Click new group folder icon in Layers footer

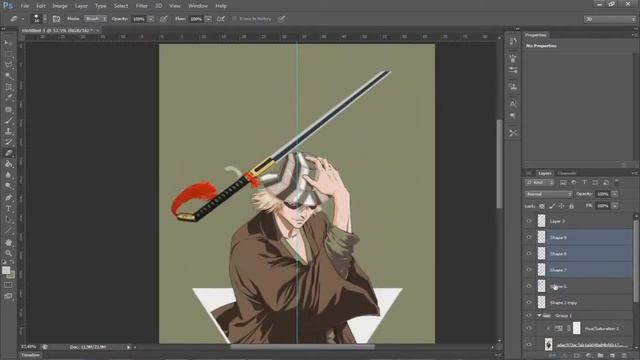600,356
